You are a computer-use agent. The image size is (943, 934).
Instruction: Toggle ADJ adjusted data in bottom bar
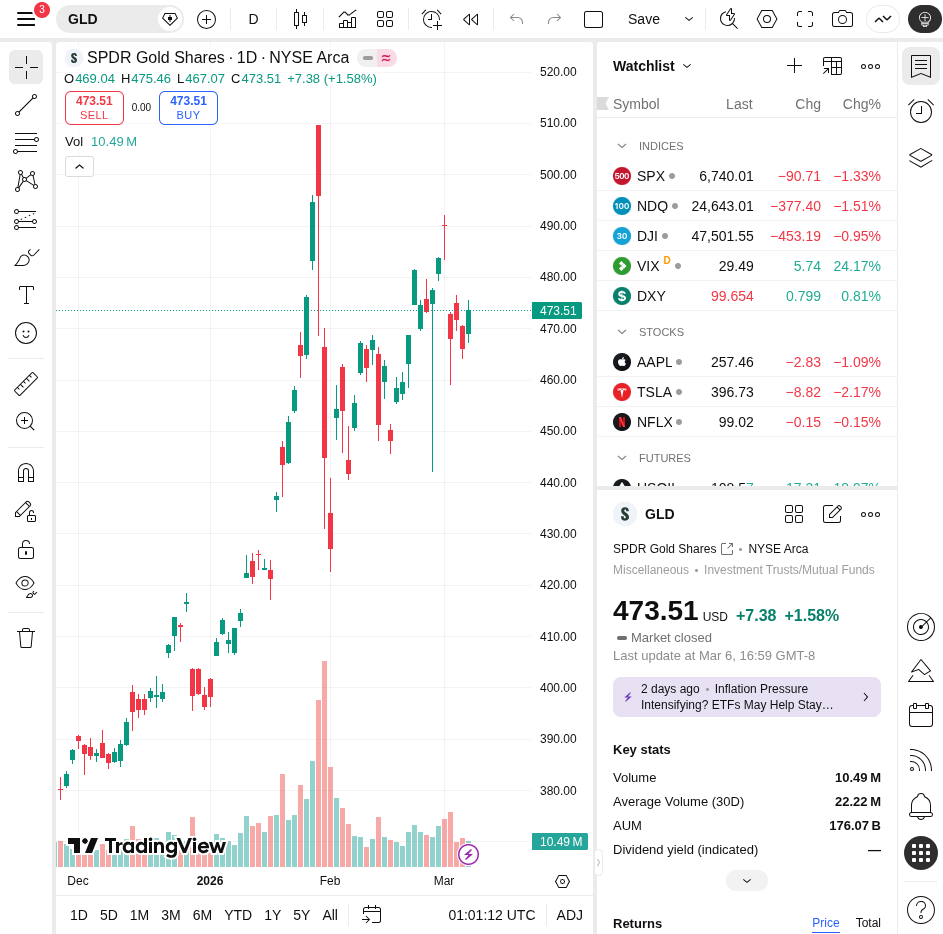click(569, 915)
